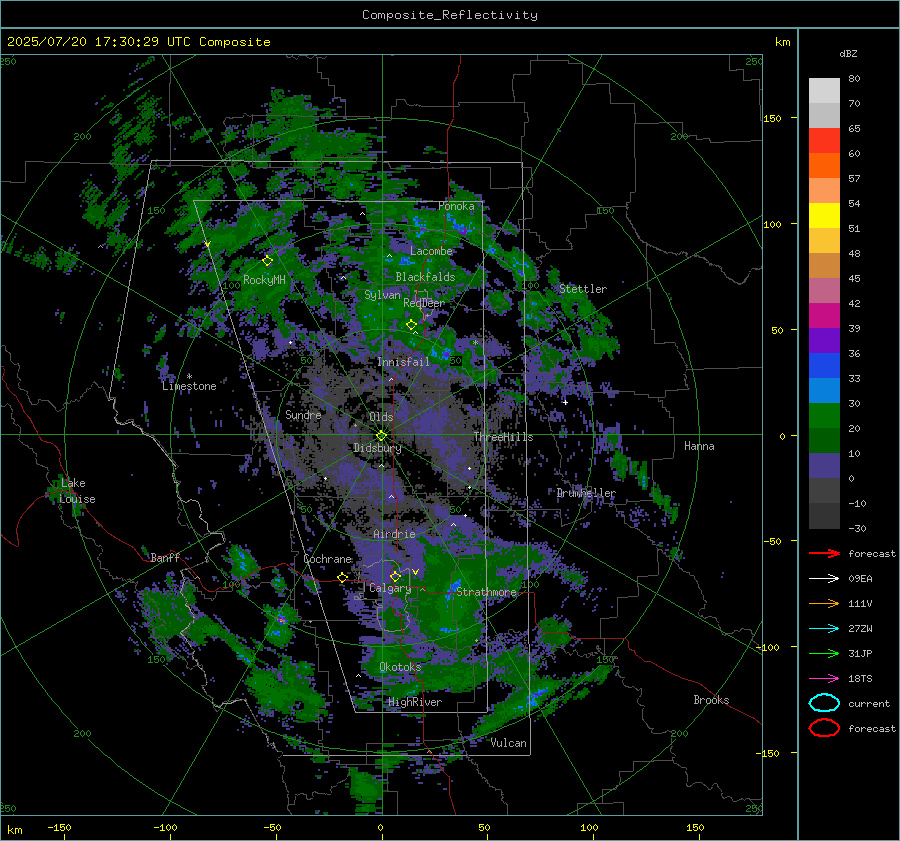This screenshot has width=900, height=841.
Task: Select the Blackfalds label
Action: pos(425,277)
